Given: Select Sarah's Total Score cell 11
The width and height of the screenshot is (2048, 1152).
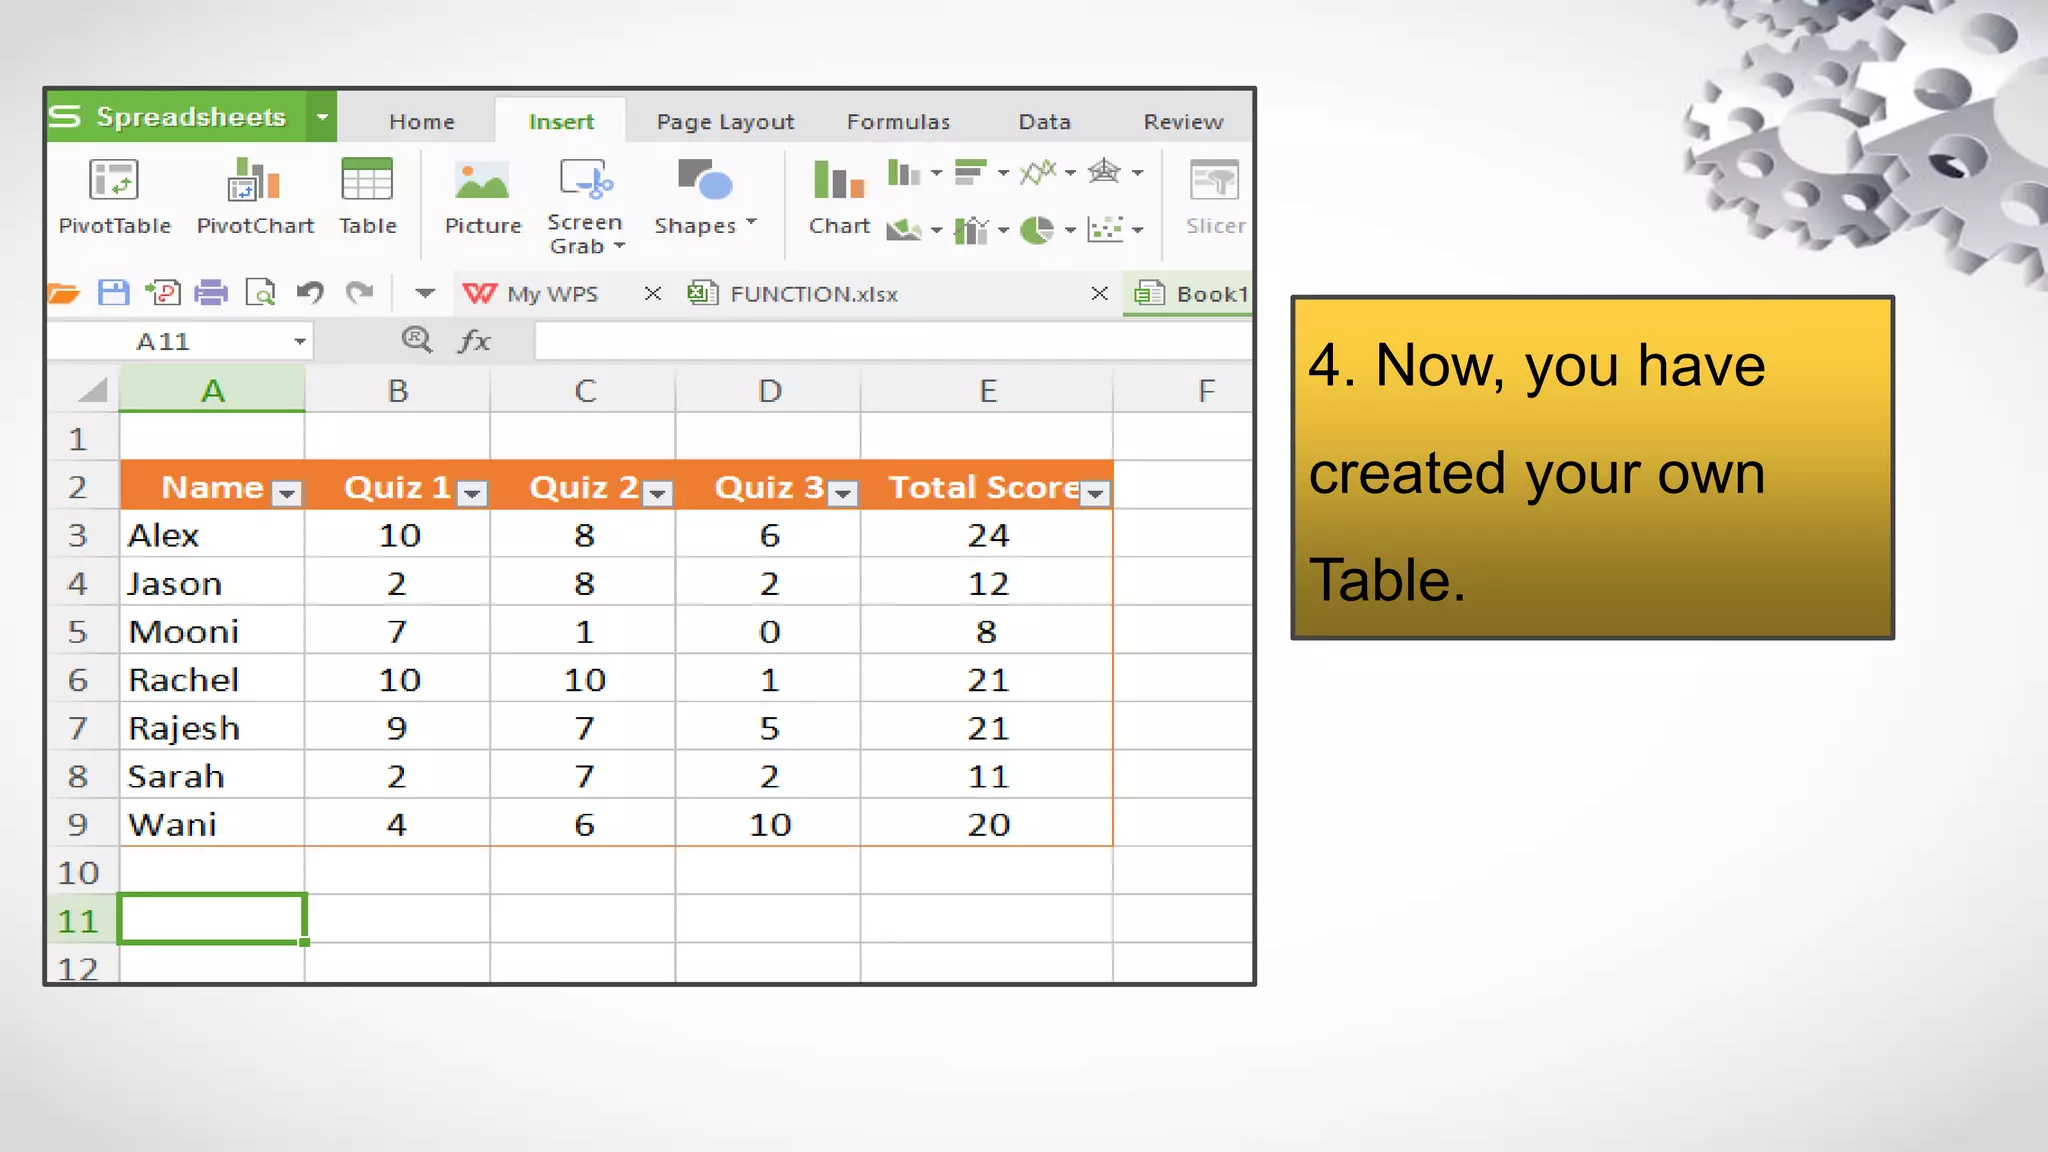Looking at the screenshot, I should pyautogui.click(x=987, y=776).
